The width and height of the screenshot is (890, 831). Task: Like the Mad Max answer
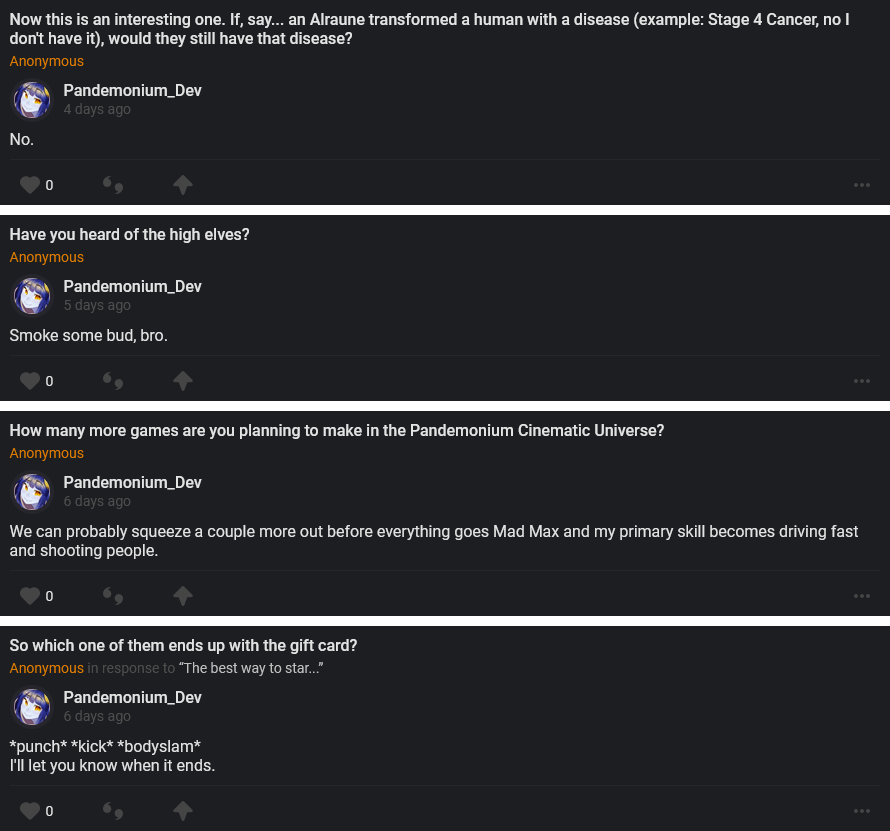pos(30,596)
